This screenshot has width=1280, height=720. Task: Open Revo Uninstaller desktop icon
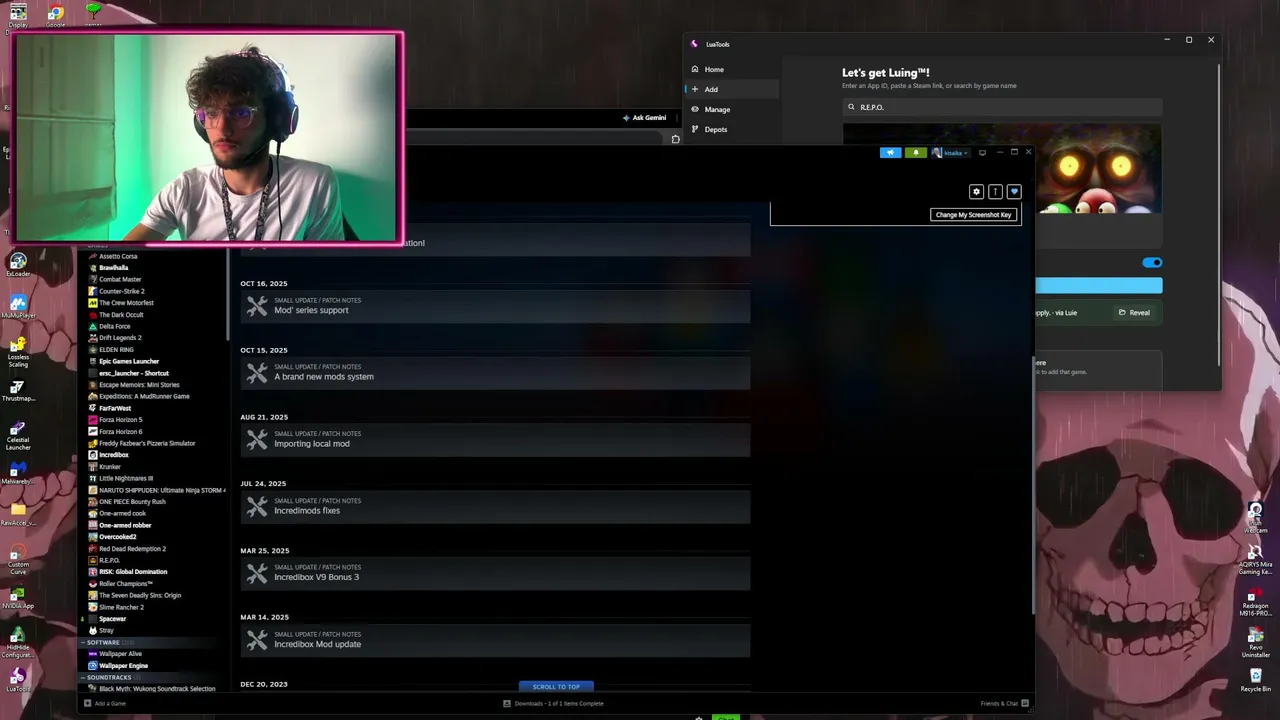(x=1255, y=644)
